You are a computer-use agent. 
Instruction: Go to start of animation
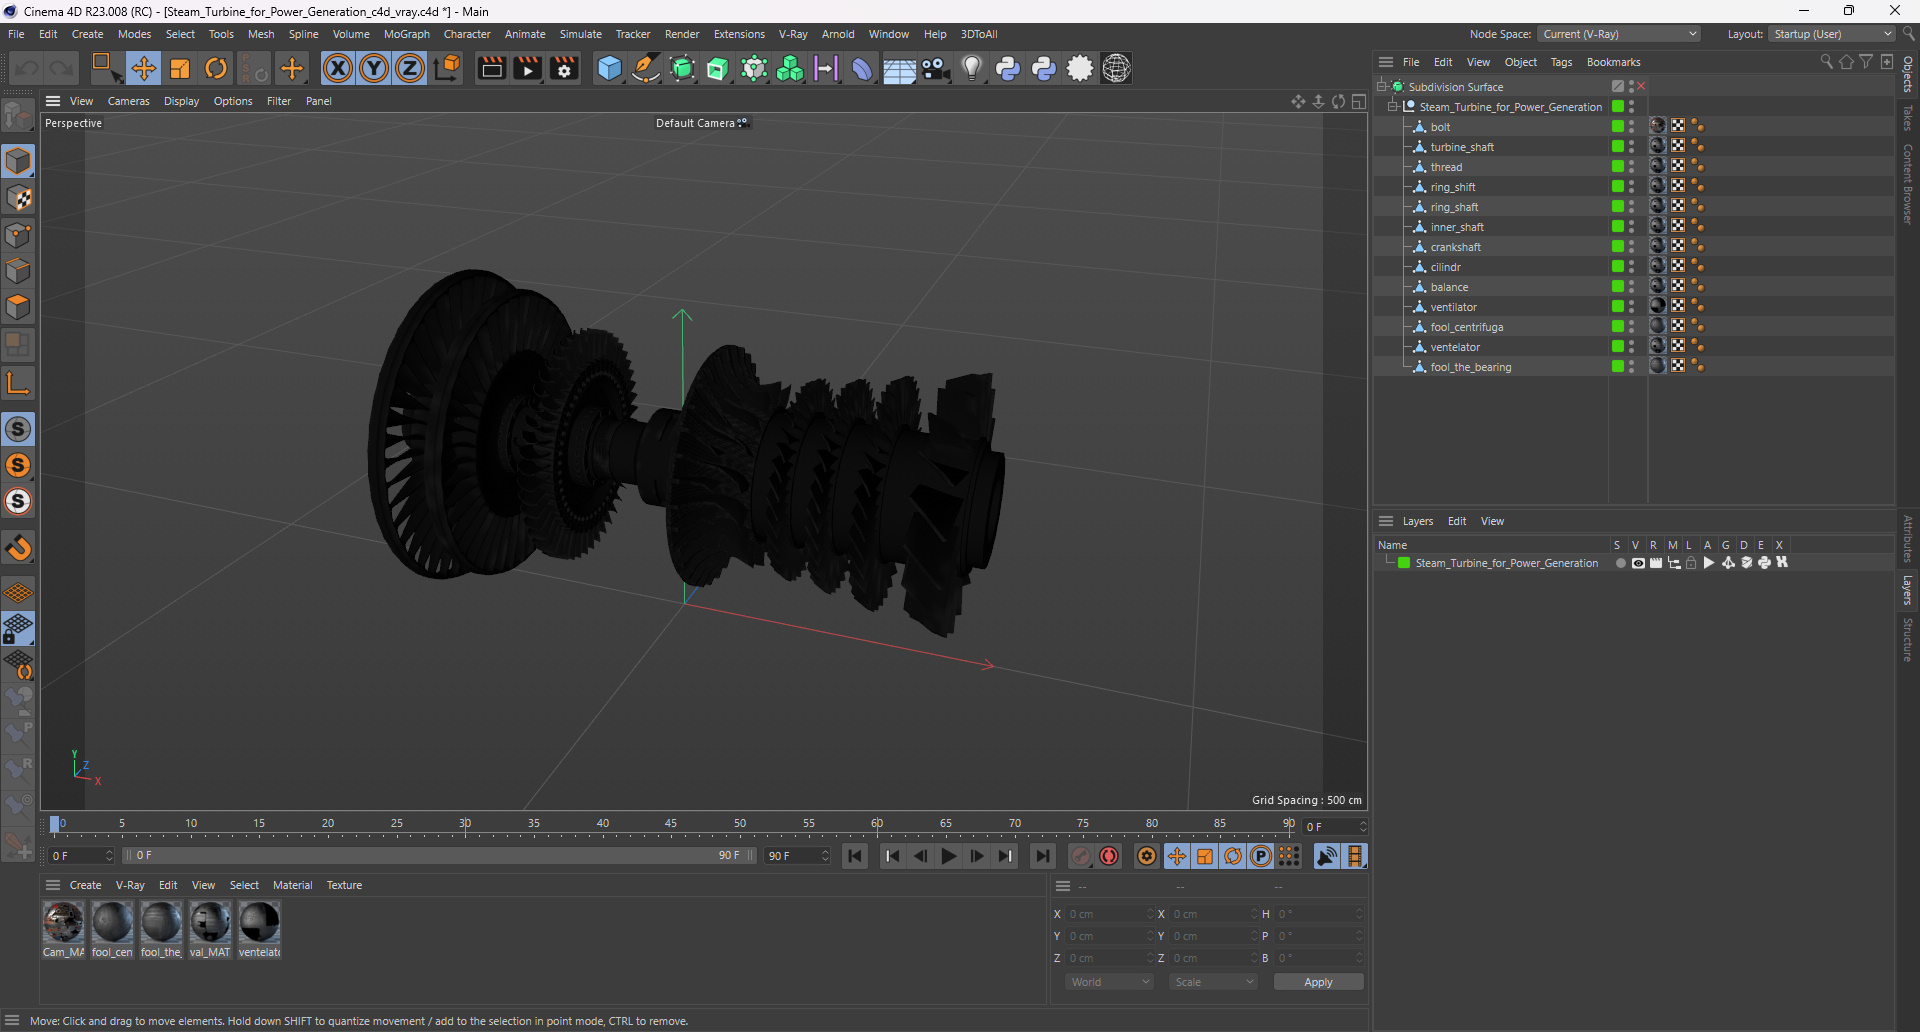pos(855,856)
